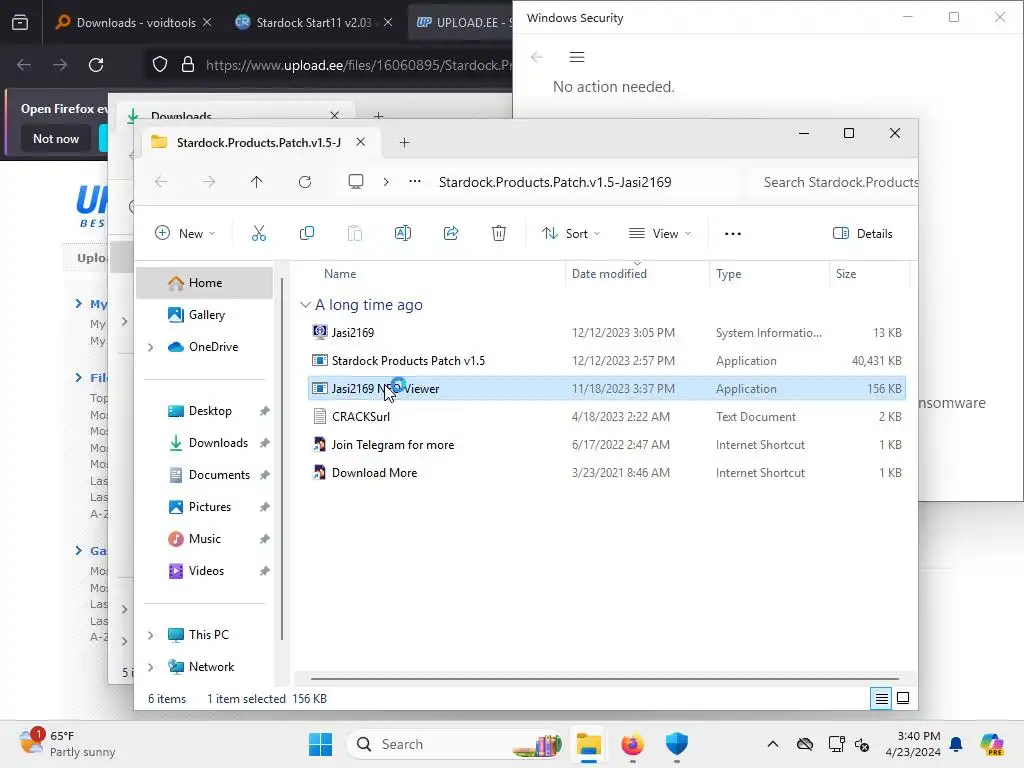Viewport: 1024px width, 768px height.
Task: Open the View dropdown menu
Action: (x=660, y=233)
